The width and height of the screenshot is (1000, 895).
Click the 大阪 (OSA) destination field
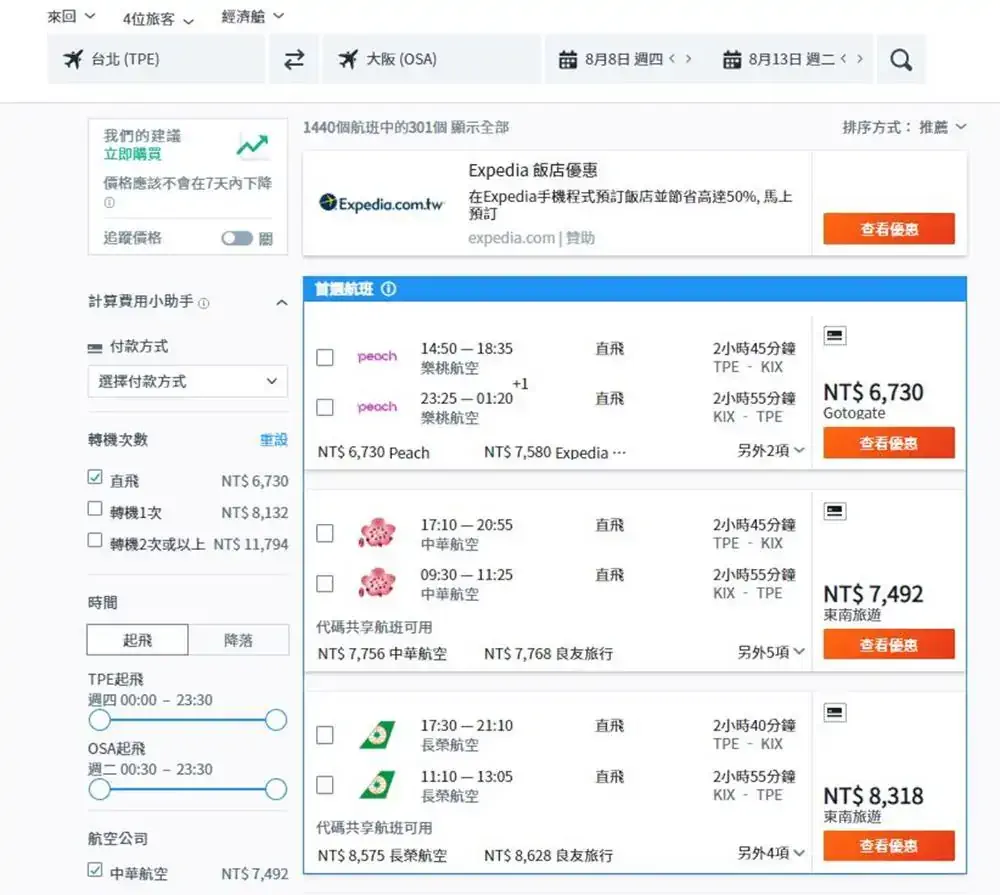click(x=431, y=59)
